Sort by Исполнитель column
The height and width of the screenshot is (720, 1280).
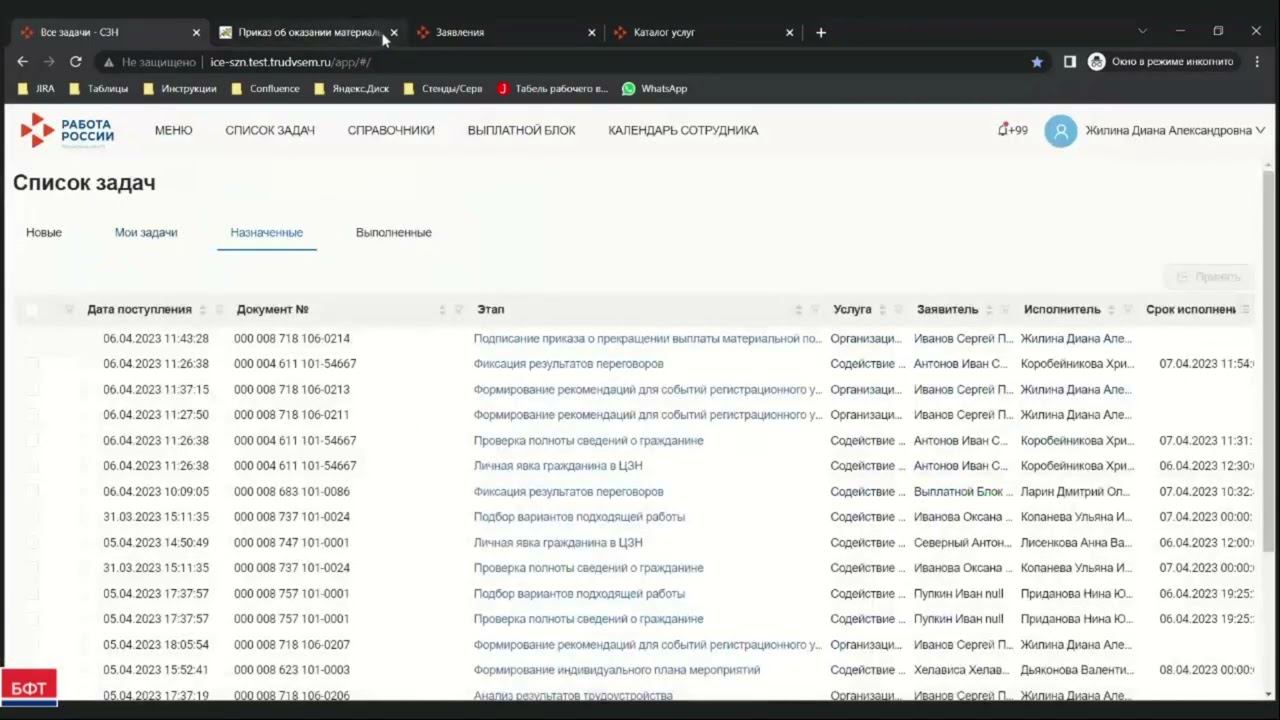pyautogui.click(x=1111, y=310)
